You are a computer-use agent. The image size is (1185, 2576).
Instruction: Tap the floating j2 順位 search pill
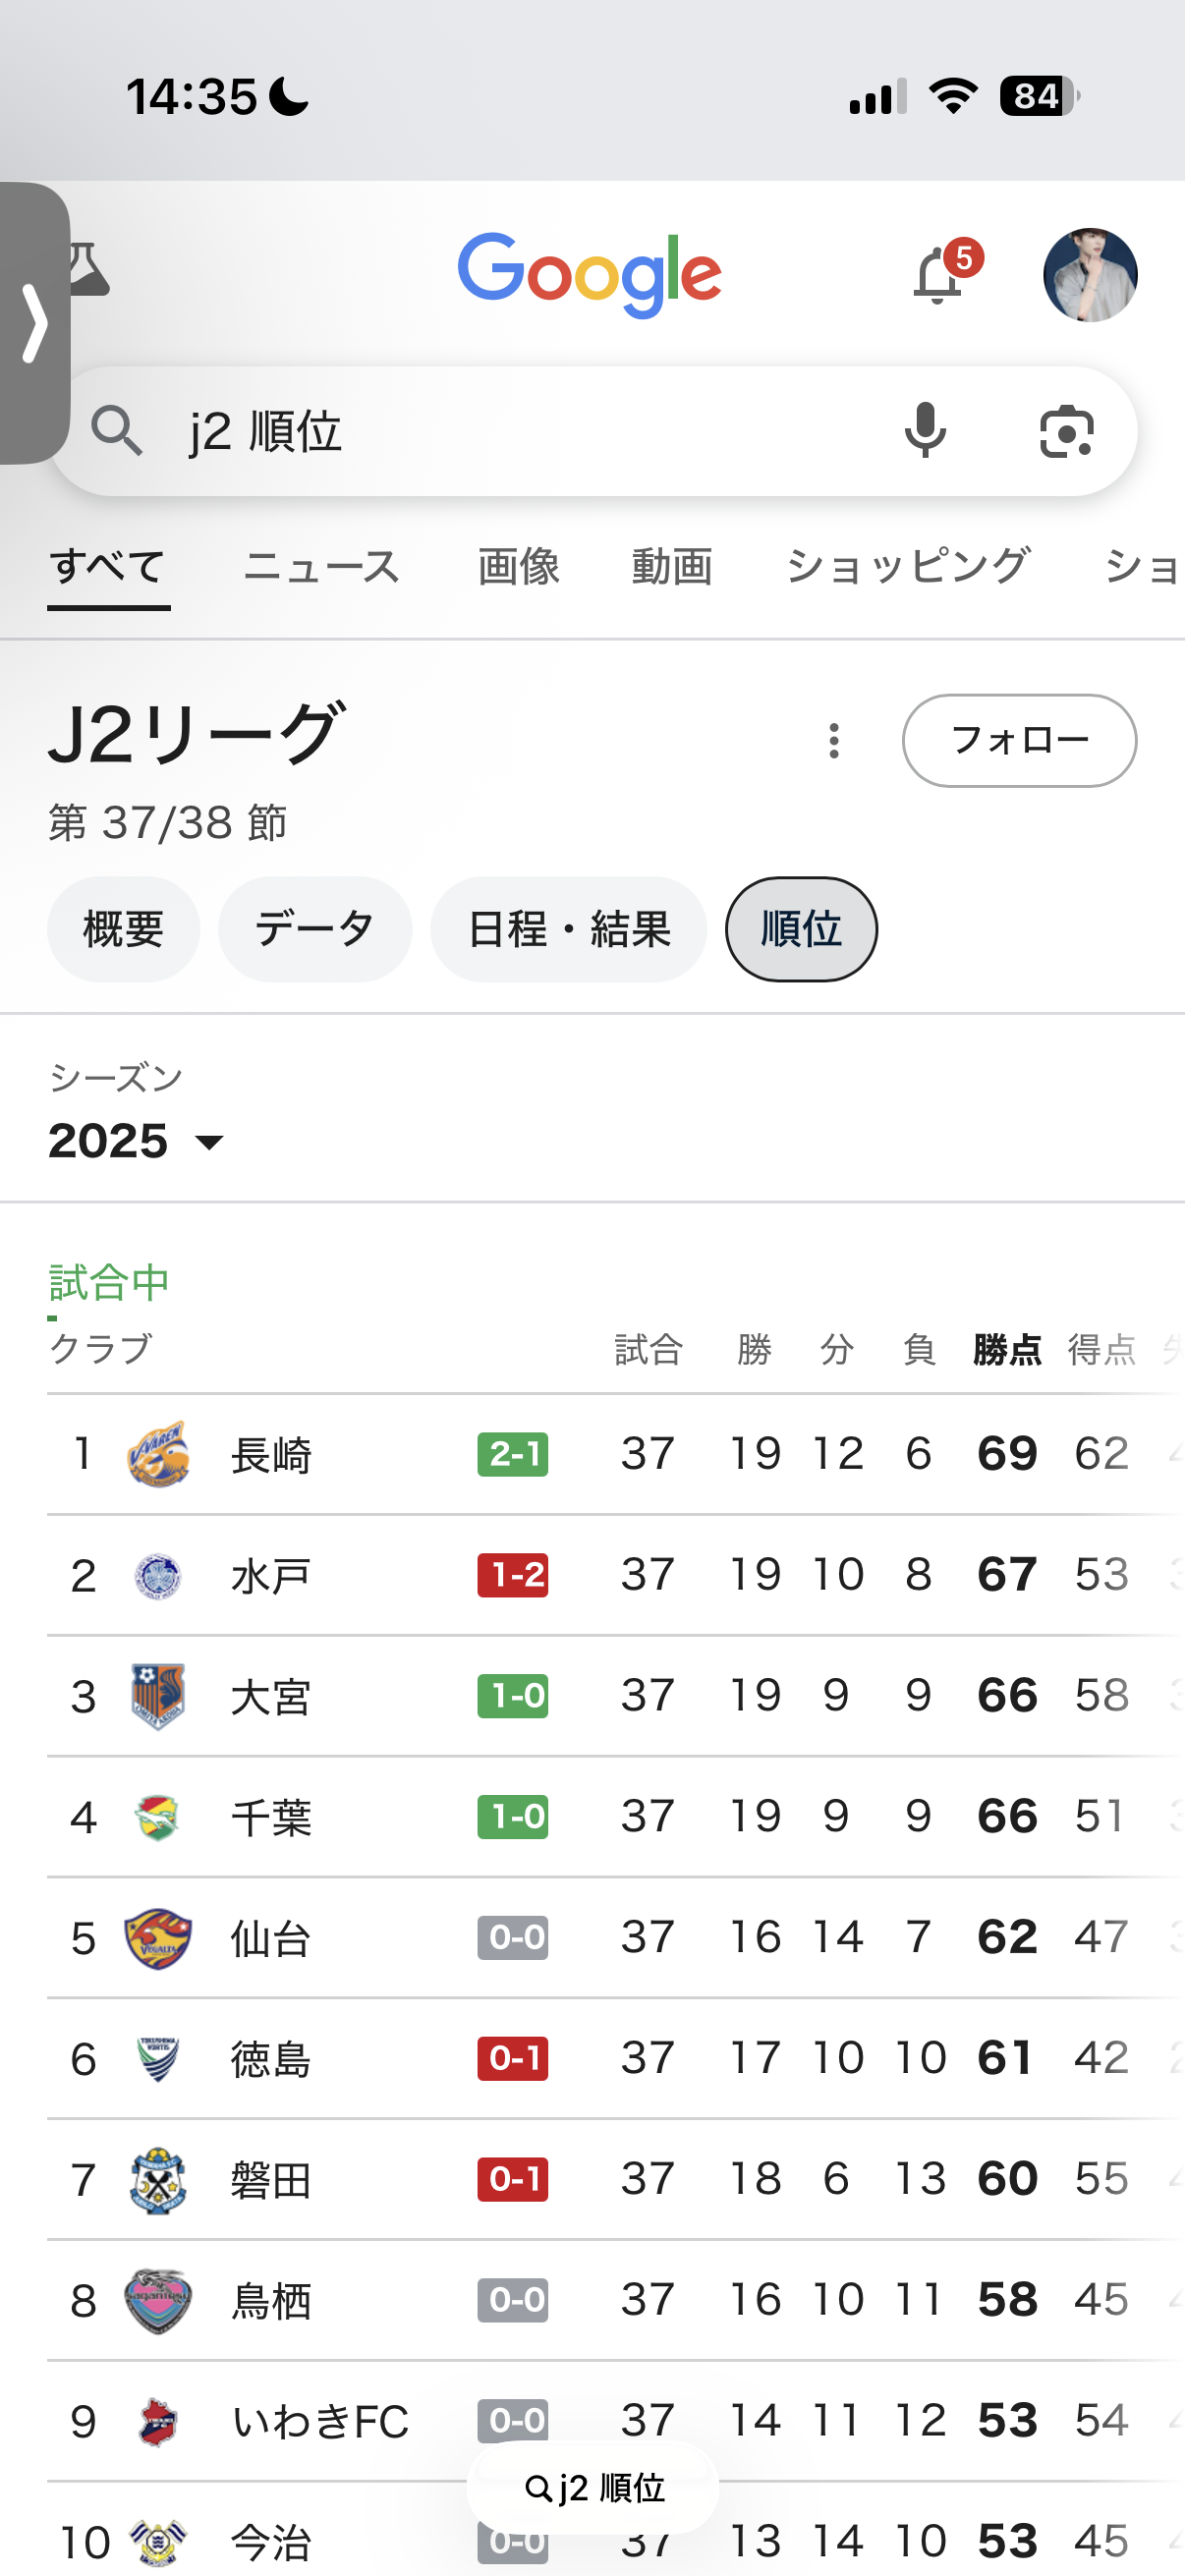click(593, 2488)
